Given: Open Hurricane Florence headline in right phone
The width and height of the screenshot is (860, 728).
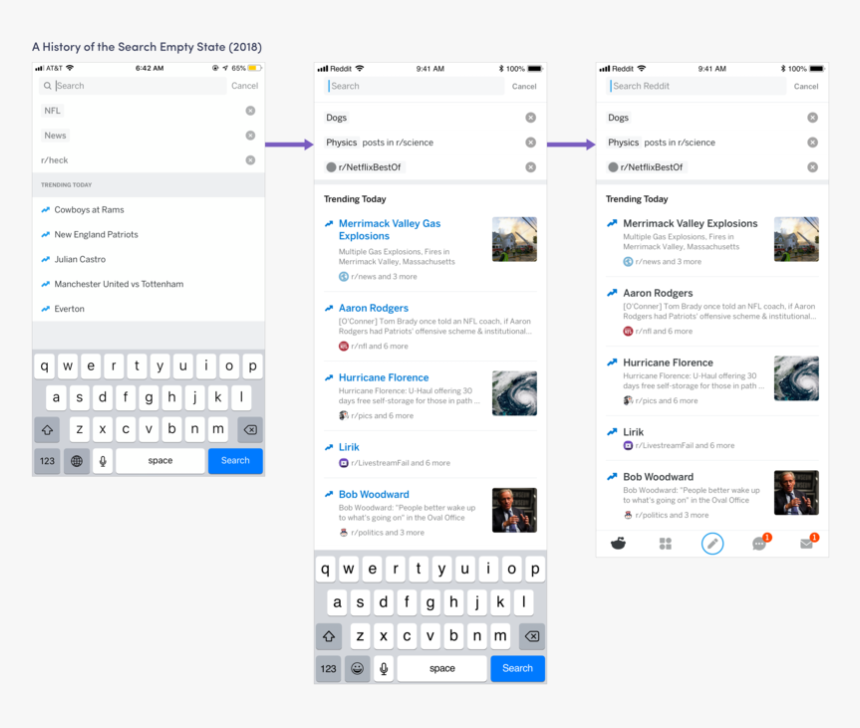Looking at the screenshot, I should 667,363.
